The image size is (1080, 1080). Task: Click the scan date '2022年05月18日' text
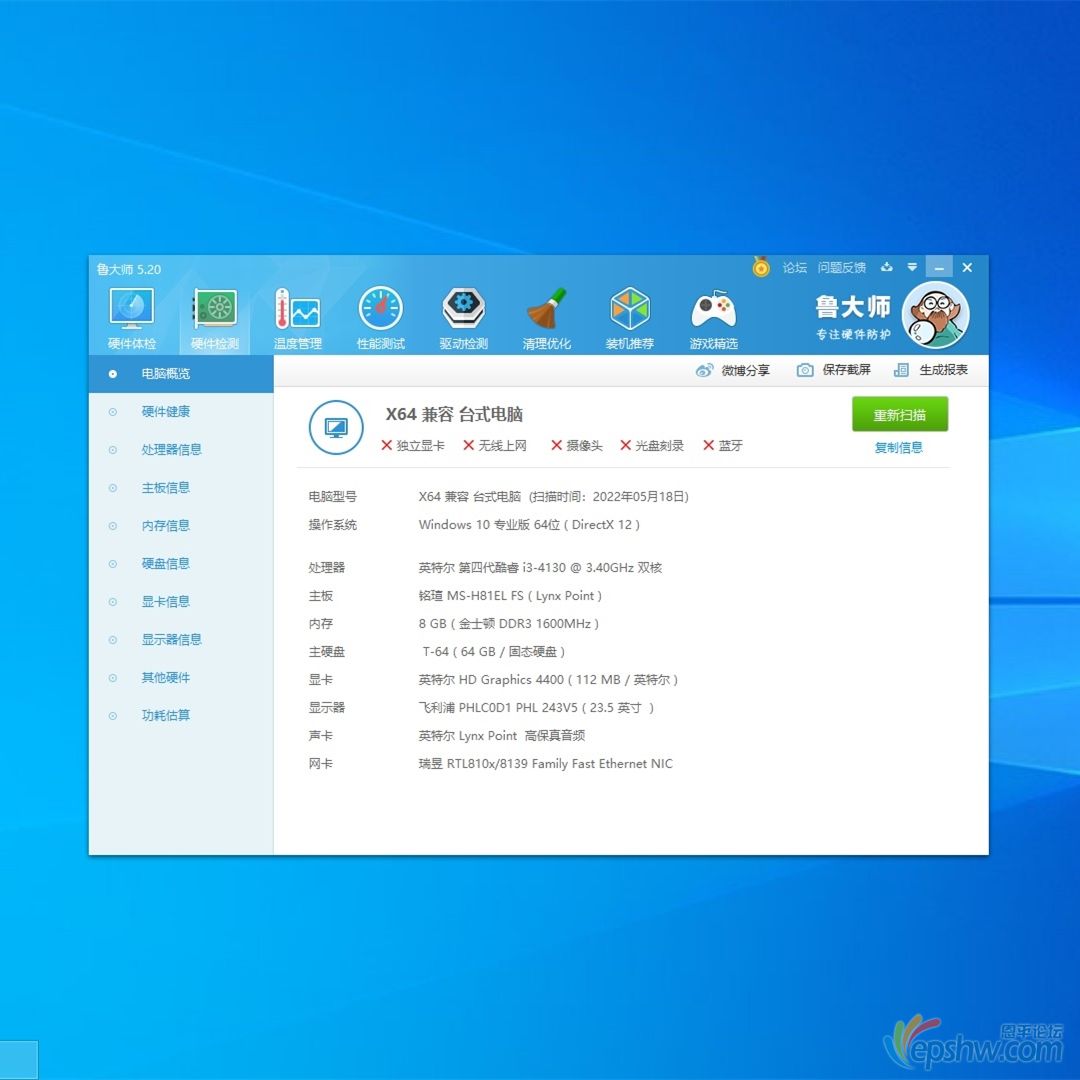coord(638,497)
